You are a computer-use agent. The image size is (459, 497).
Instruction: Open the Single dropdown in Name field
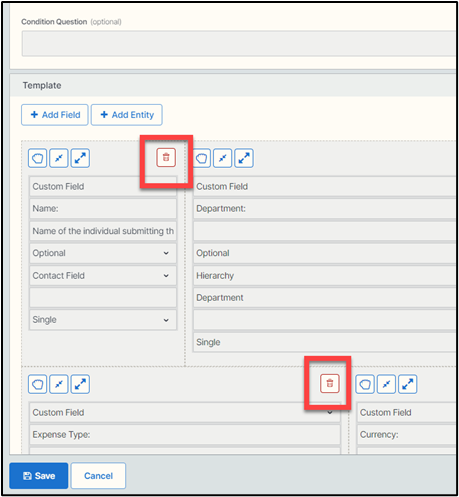point(103,320)
